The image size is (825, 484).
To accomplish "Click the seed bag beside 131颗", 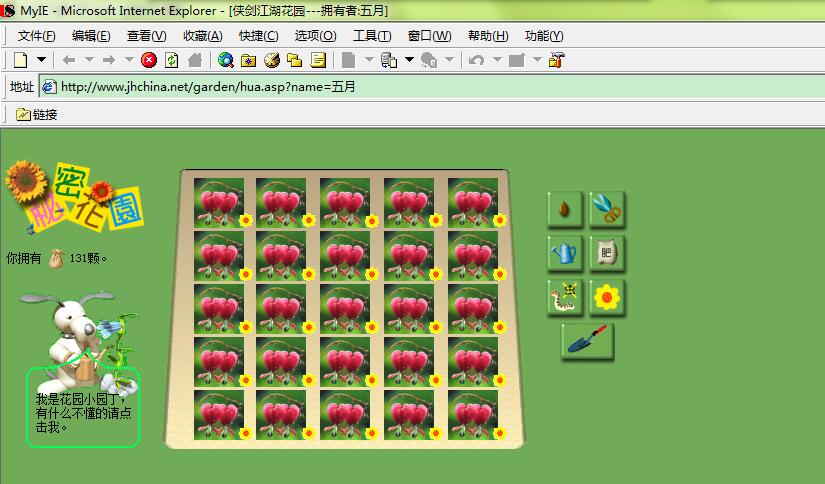I will (56, 258).
